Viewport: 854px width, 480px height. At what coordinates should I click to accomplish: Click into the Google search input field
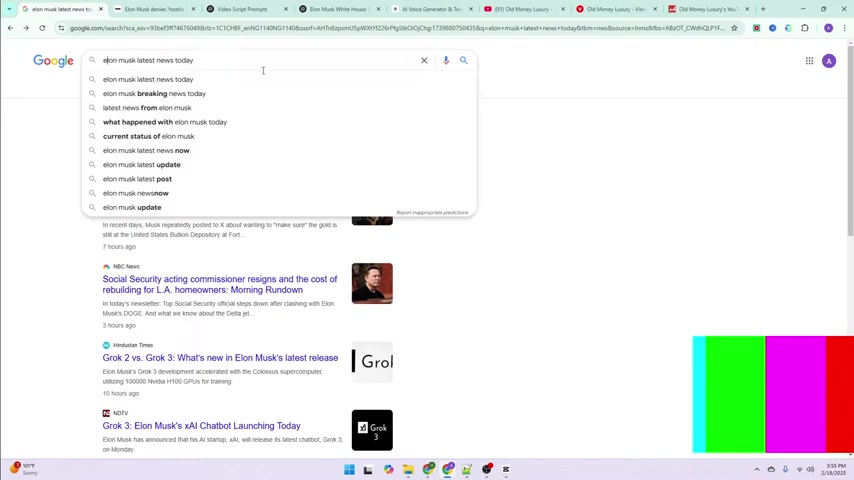point(259,60)
